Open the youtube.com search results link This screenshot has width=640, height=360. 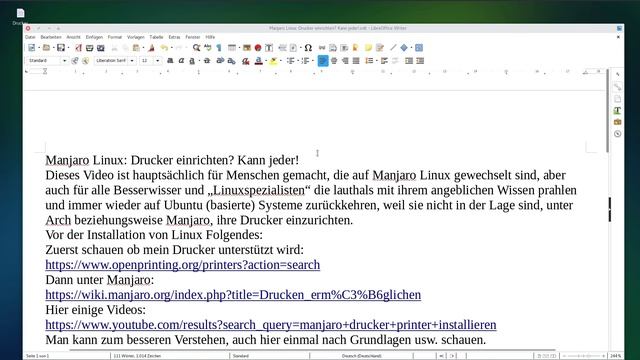tap(271, 325)
